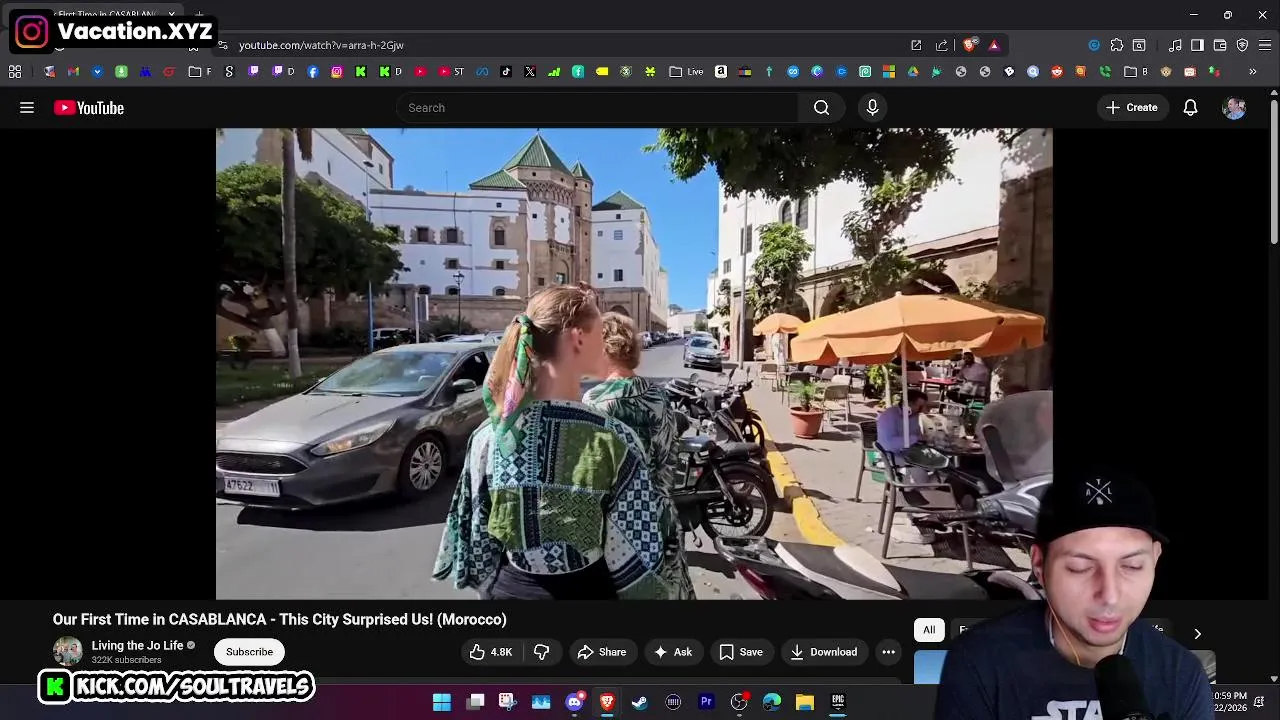Screen dimensions: 1280x720
Task: Open Brave Shields lion icon in address bar
Action: point(969,45)
